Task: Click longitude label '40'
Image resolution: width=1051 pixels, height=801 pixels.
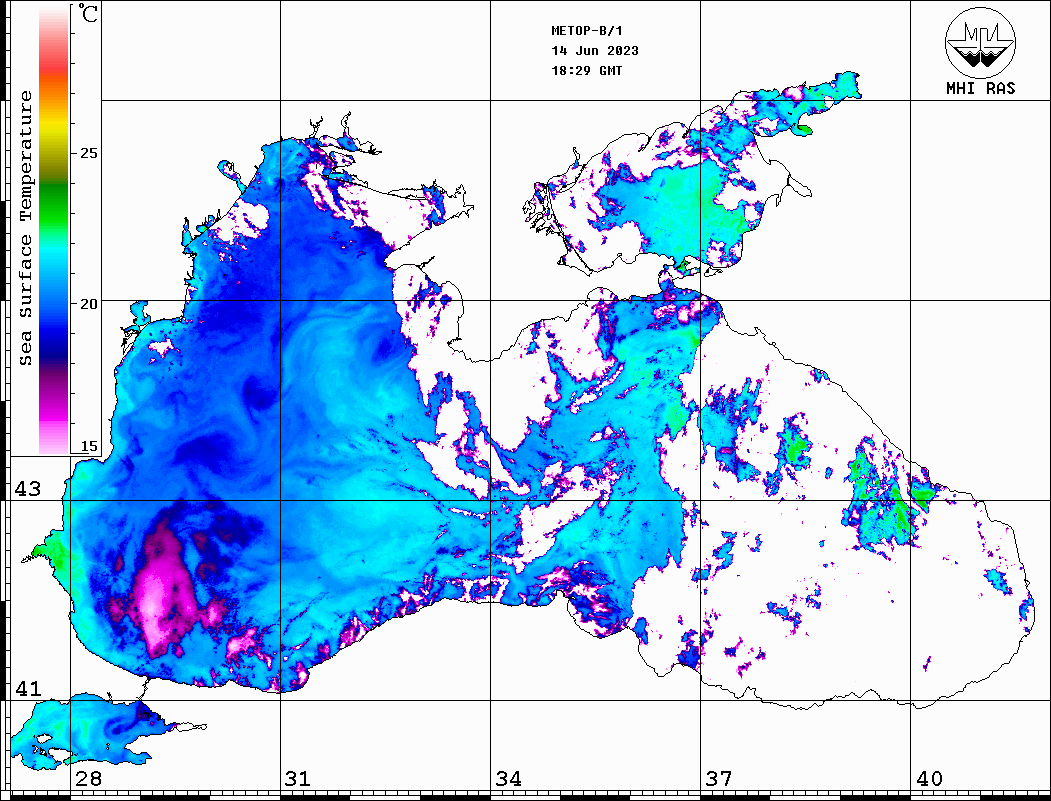Action: [x=929, y=778]
